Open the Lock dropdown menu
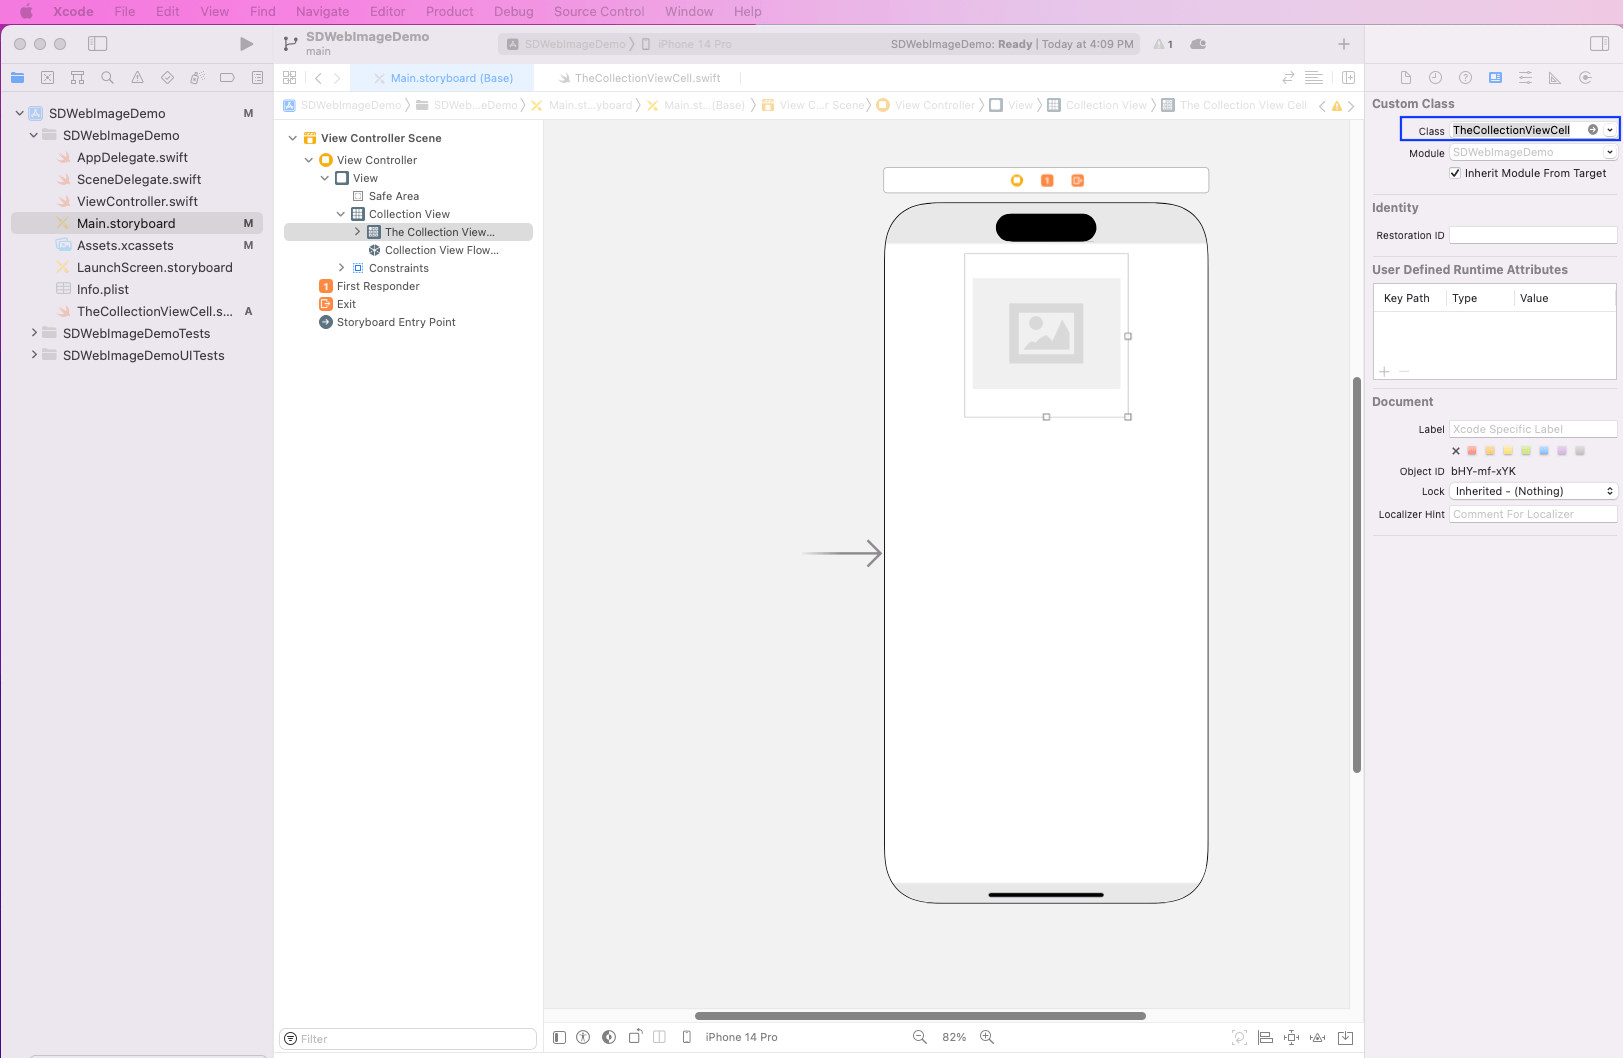 click(1533, 491)
